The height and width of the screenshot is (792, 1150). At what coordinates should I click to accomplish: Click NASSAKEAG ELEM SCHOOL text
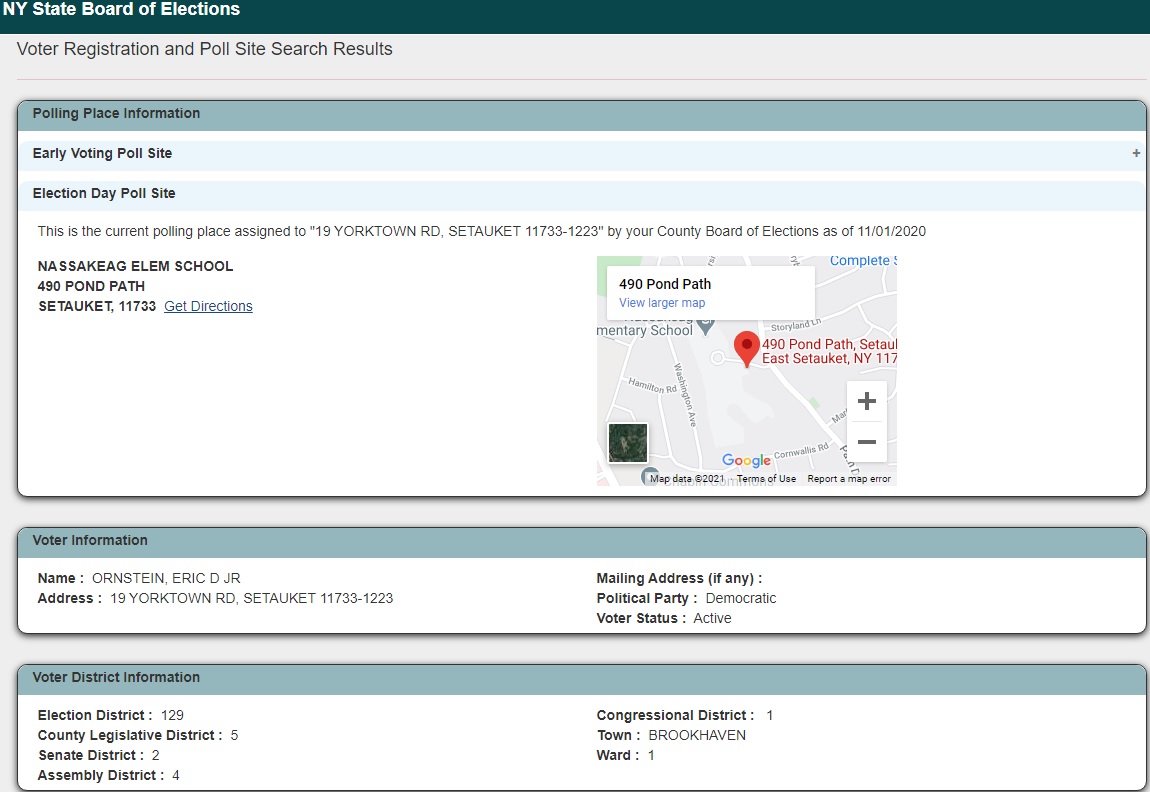(x=136, y=266)
